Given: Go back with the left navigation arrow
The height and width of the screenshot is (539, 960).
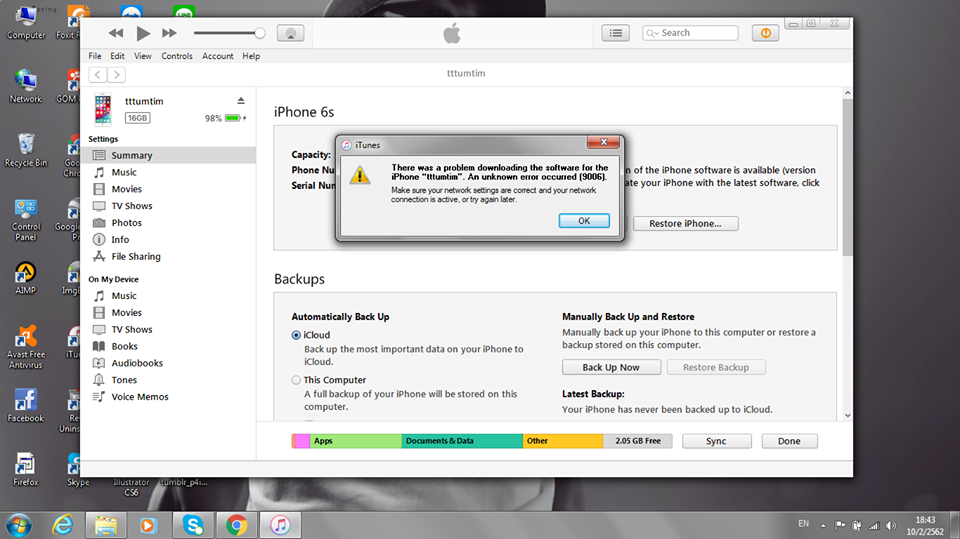Looking at the screenshot, I should pyautogui.click(x=98, y=75).
